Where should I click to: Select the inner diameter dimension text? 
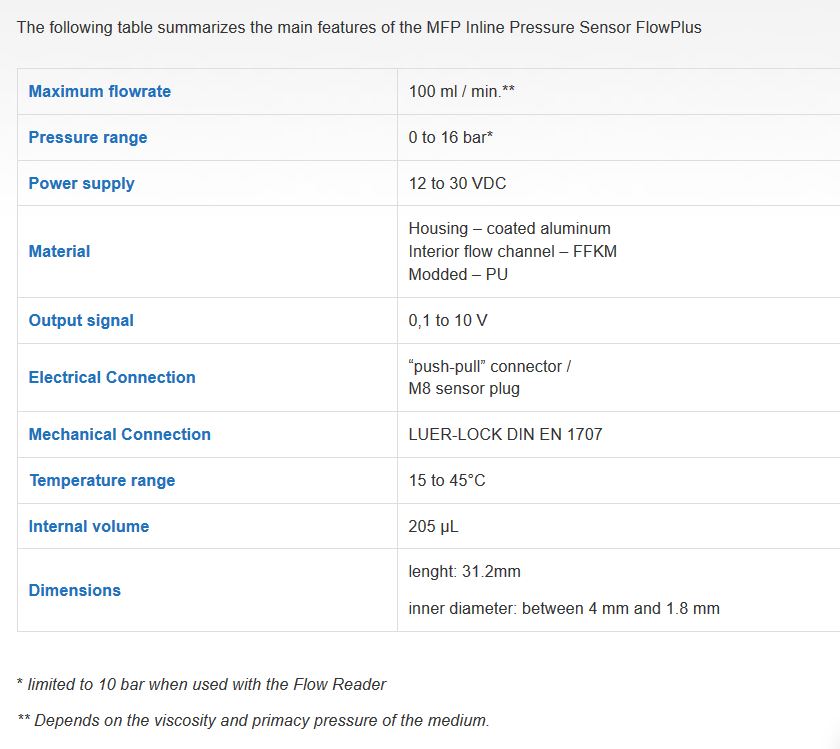click(564, 608)
